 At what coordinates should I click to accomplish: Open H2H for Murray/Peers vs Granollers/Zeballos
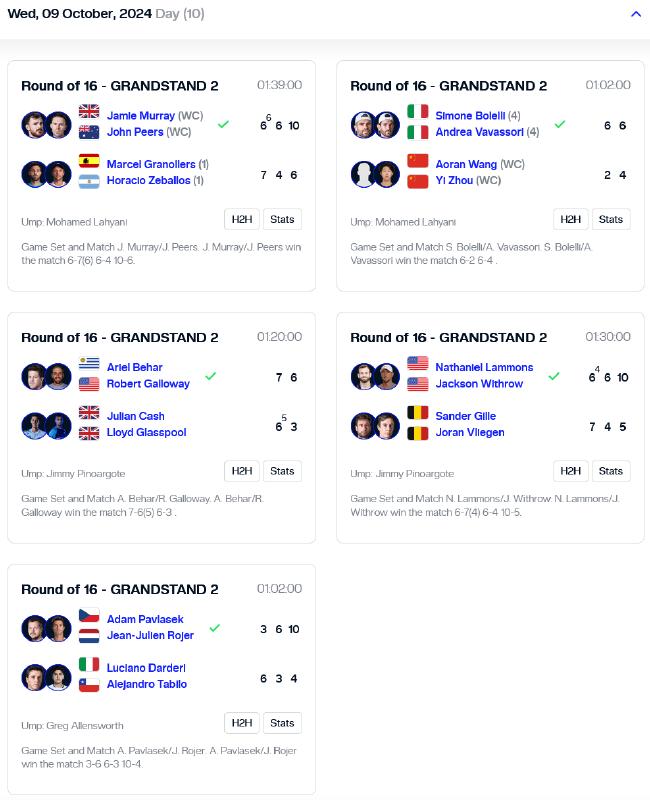click(242, 219)
